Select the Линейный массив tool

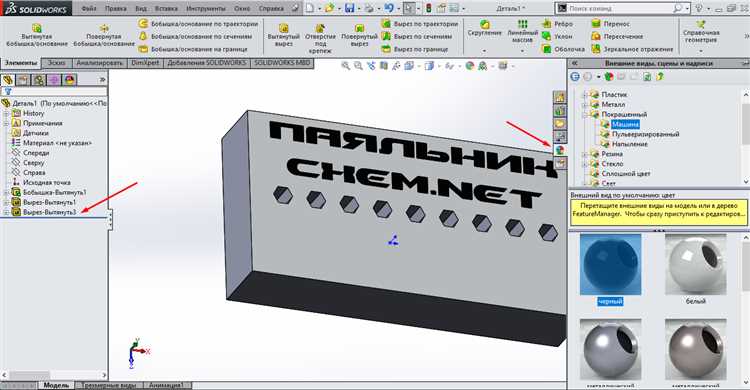pos(522,32)
